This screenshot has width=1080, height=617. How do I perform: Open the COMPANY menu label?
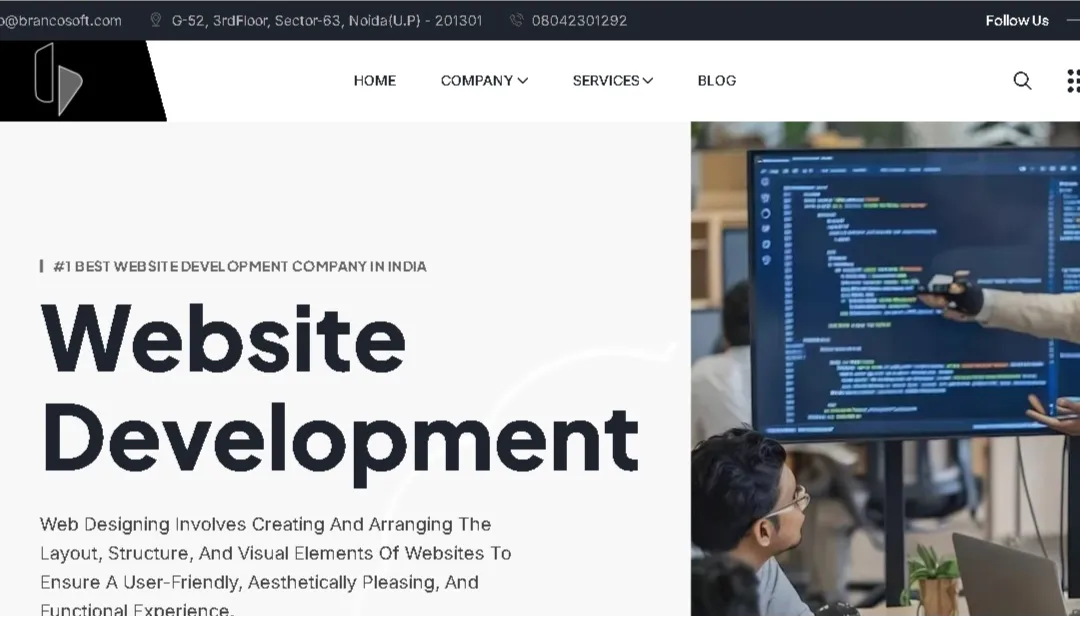476,81
